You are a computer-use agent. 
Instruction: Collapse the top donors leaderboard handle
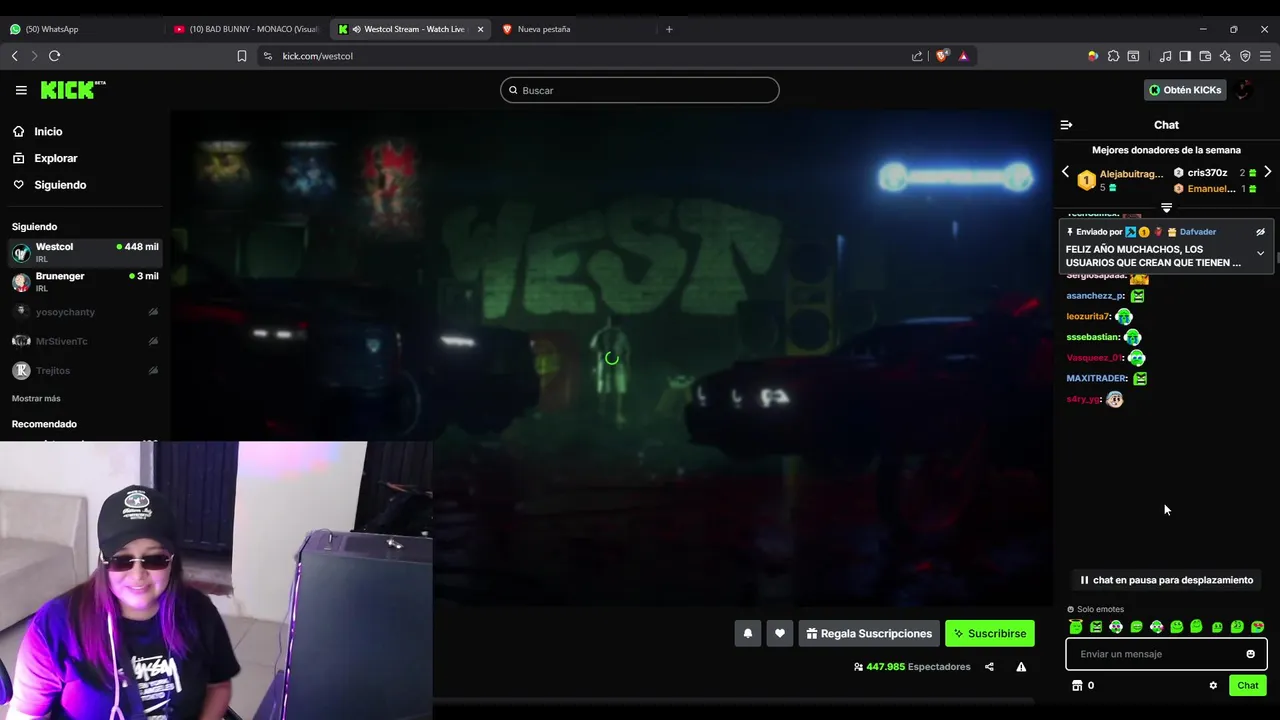coord(1166,208)
